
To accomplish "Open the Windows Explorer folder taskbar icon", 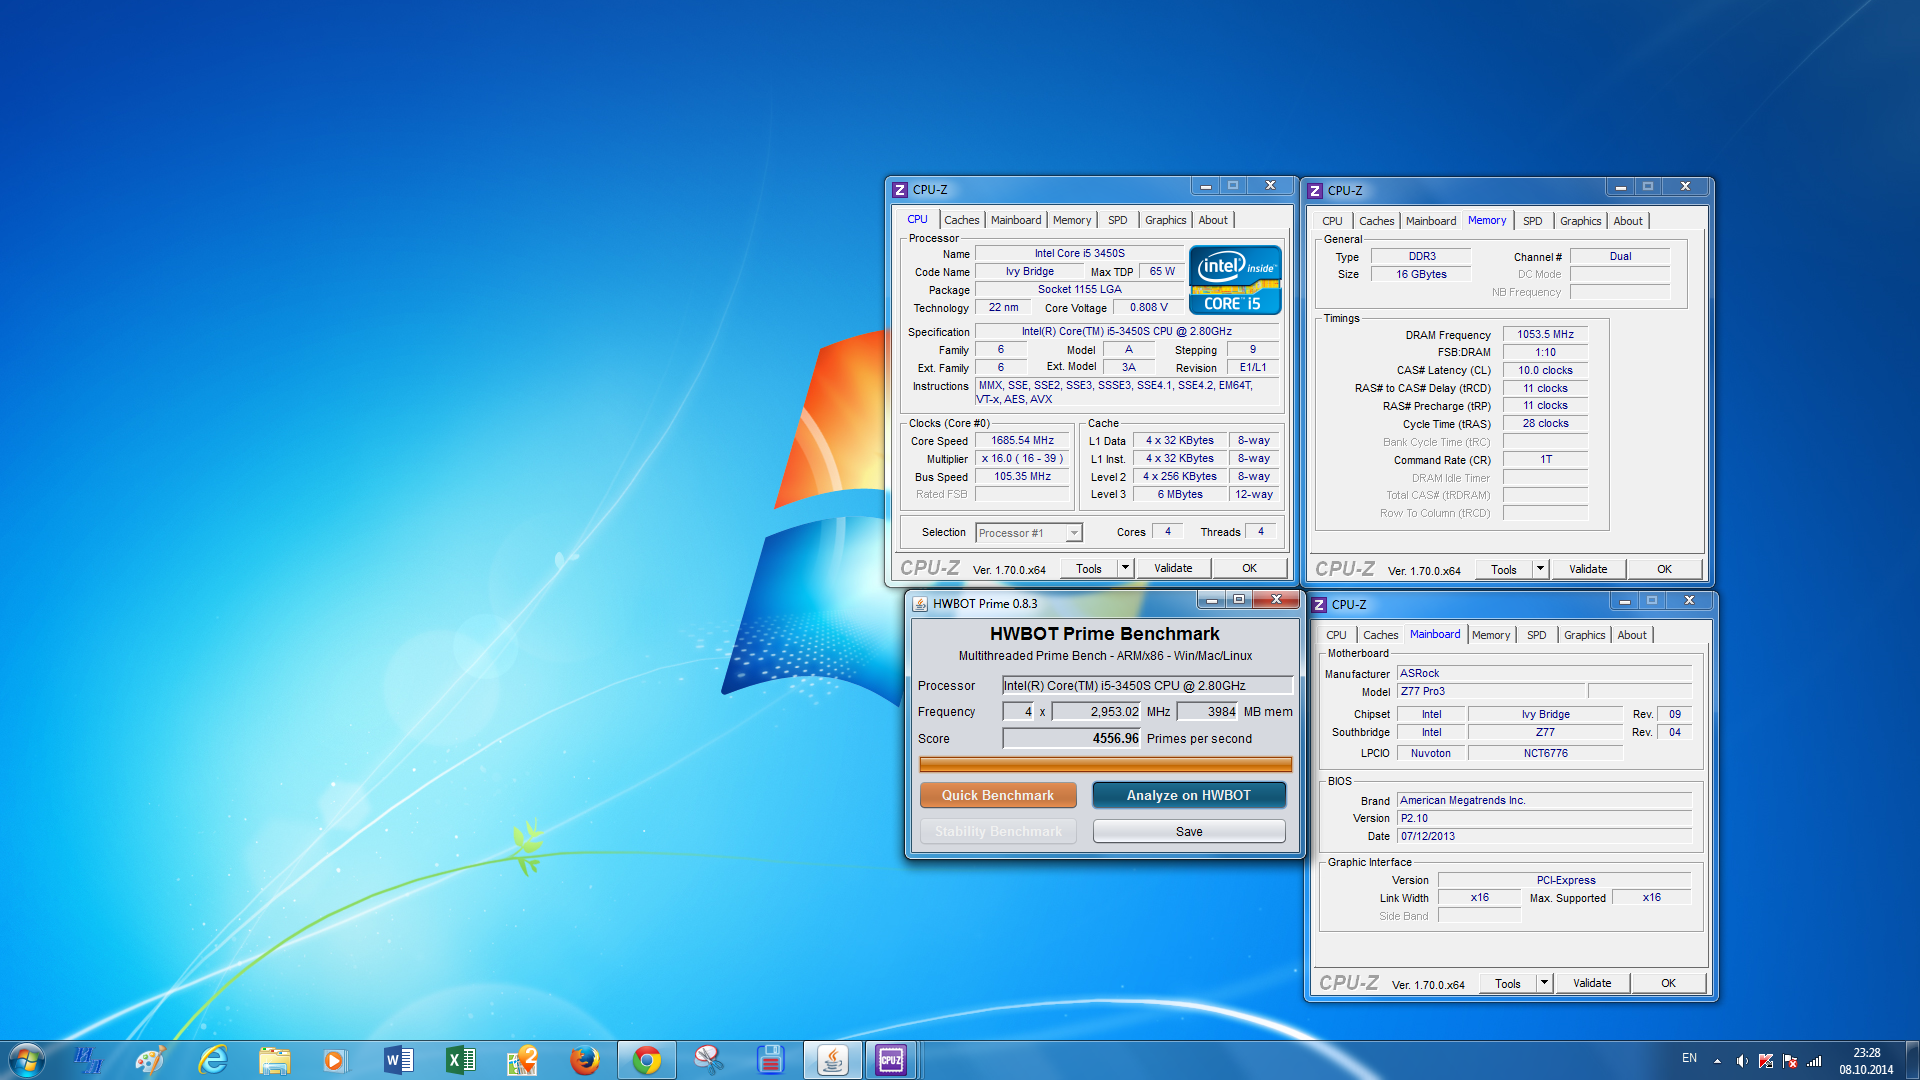I will coord(274,1060).
